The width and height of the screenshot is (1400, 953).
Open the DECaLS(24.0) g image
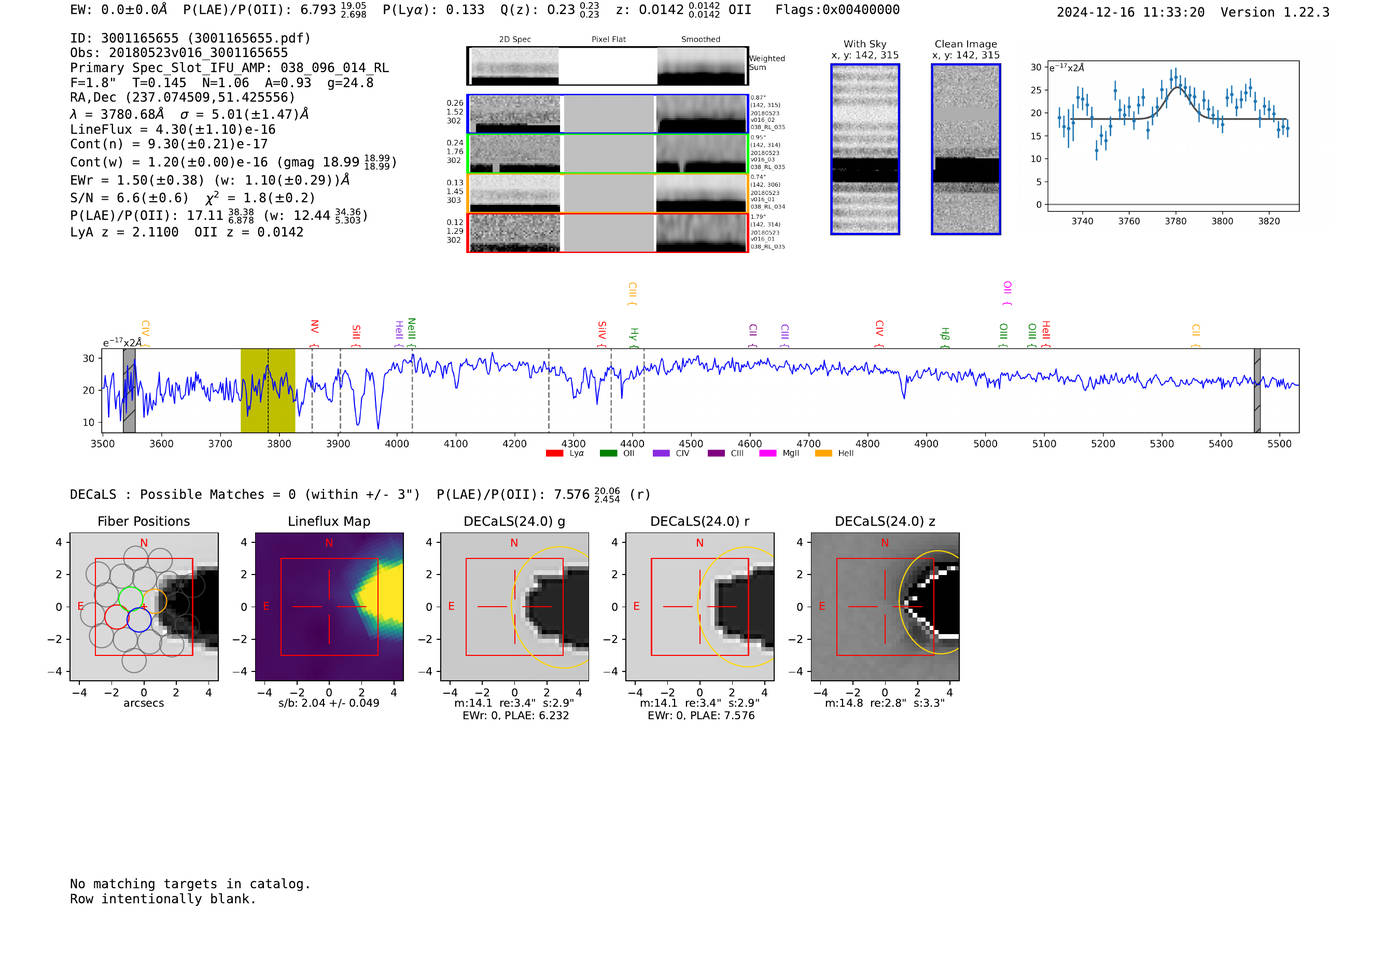514,607
